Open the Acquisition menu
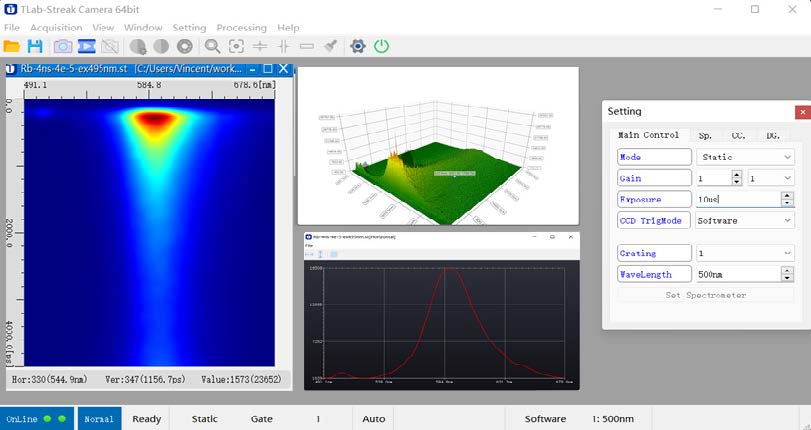811x430 pixels. 56,27
